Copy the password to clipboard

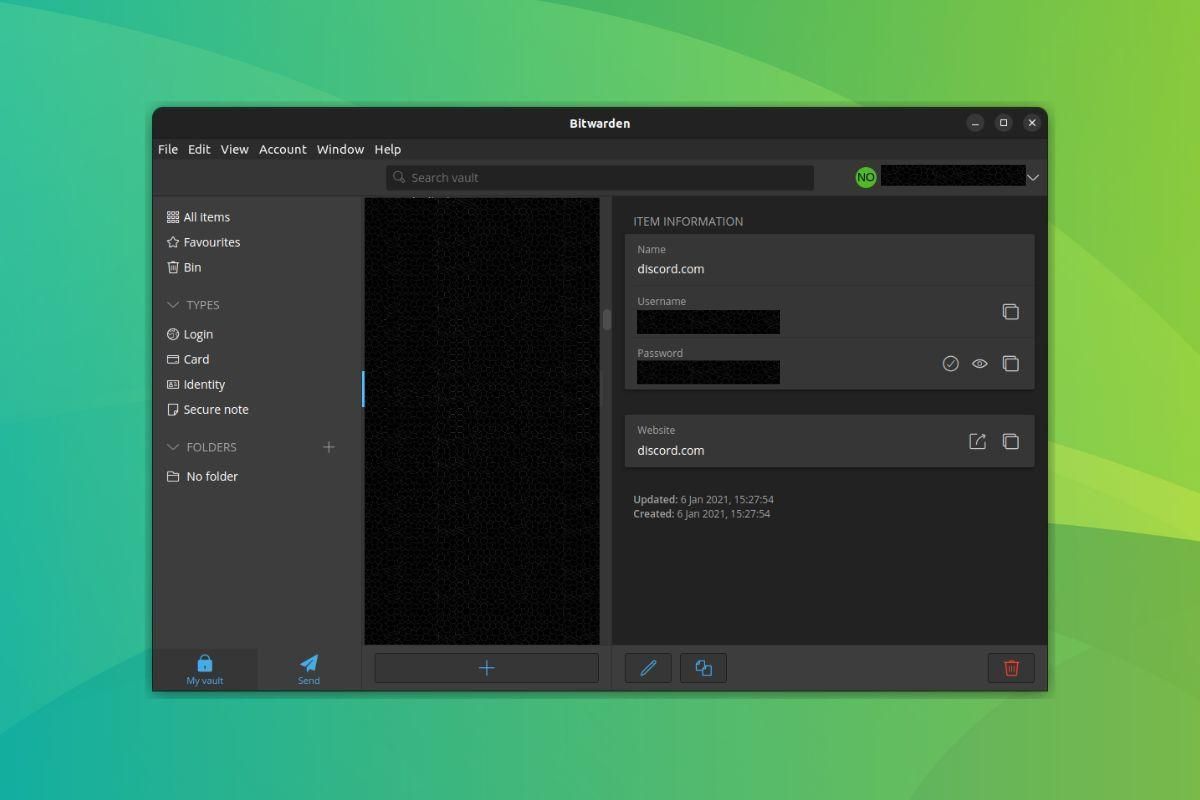tap(1010, 364)
